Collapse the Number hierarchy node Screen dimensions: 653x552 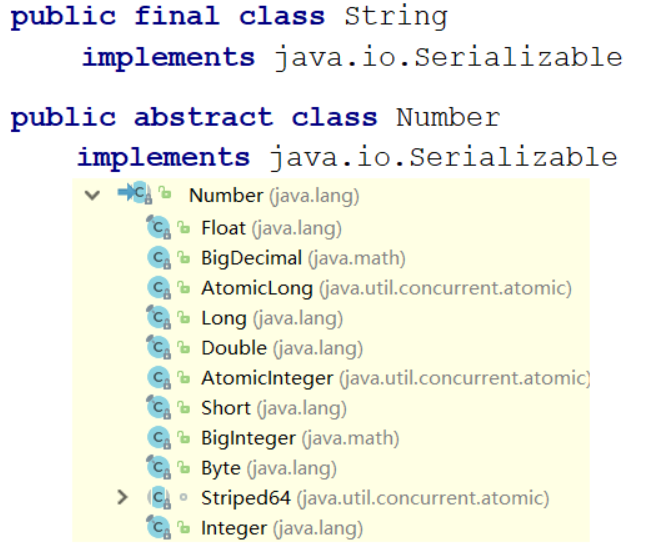[x=92, y=195]
